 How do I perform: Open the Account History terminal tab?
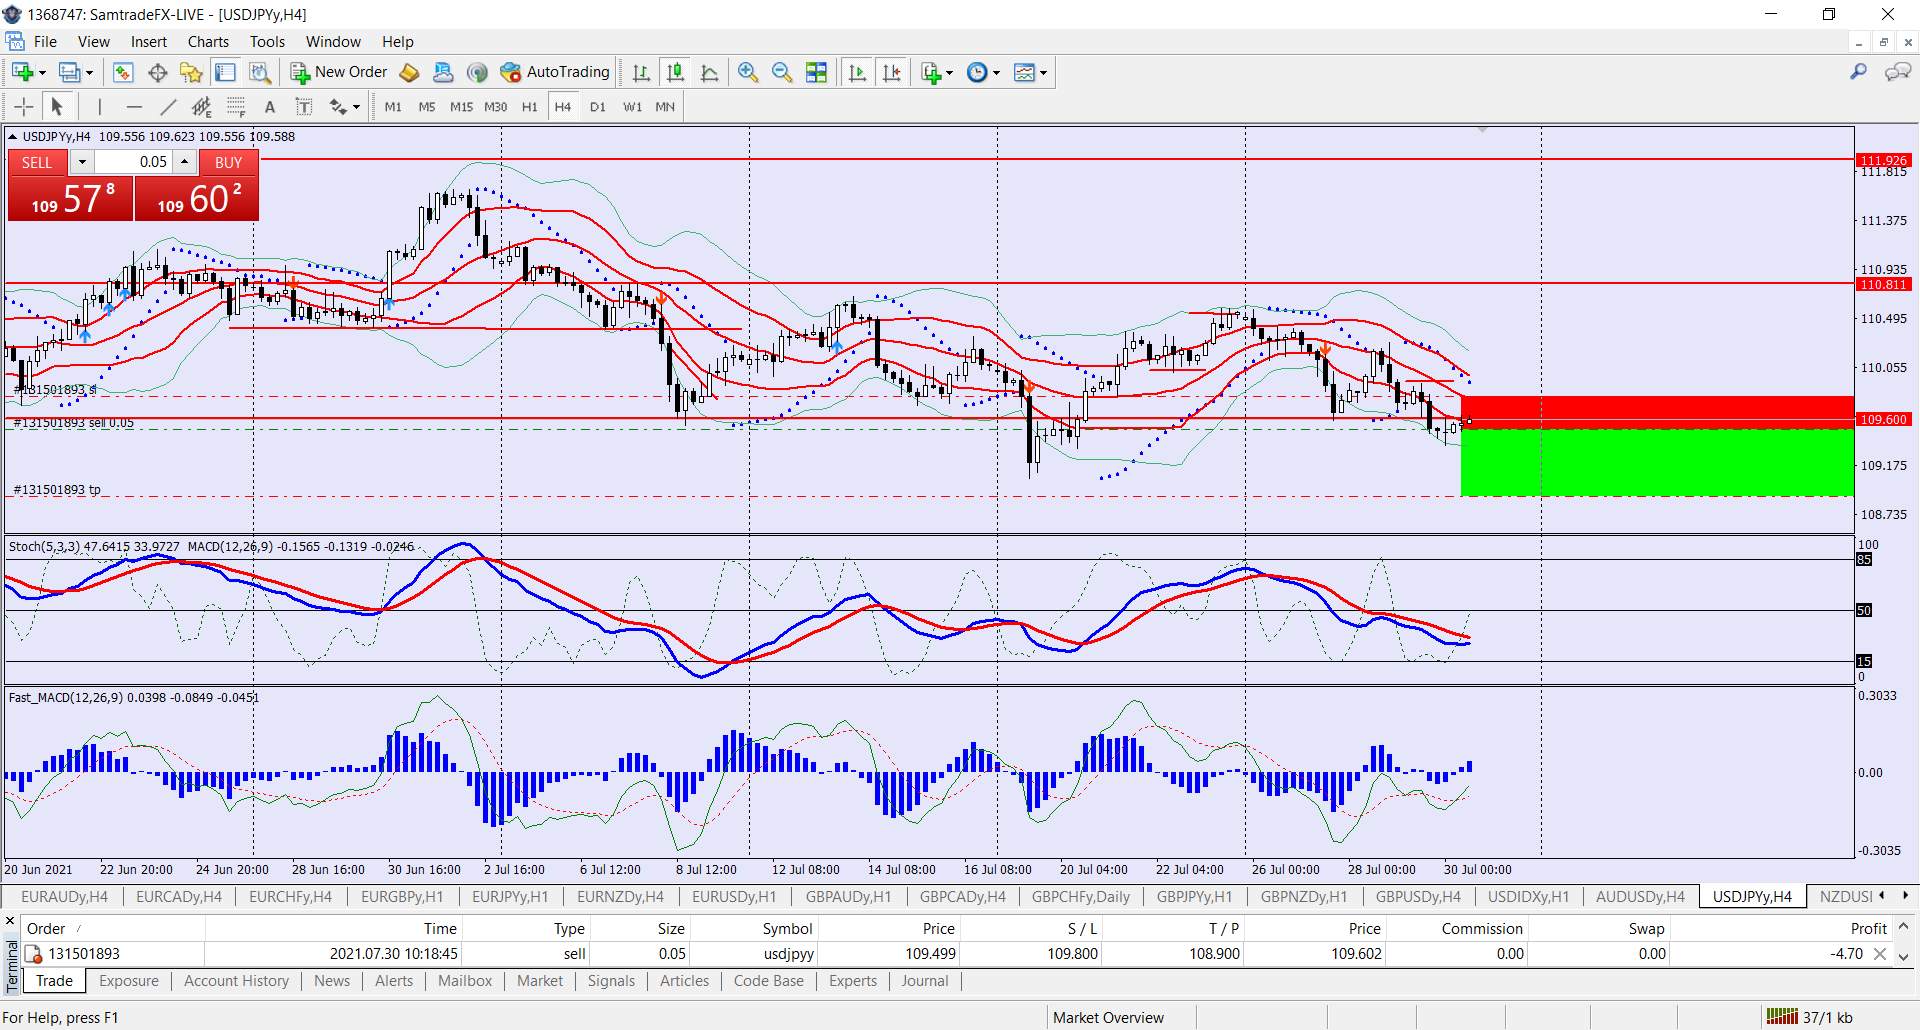tap(236, 981)
